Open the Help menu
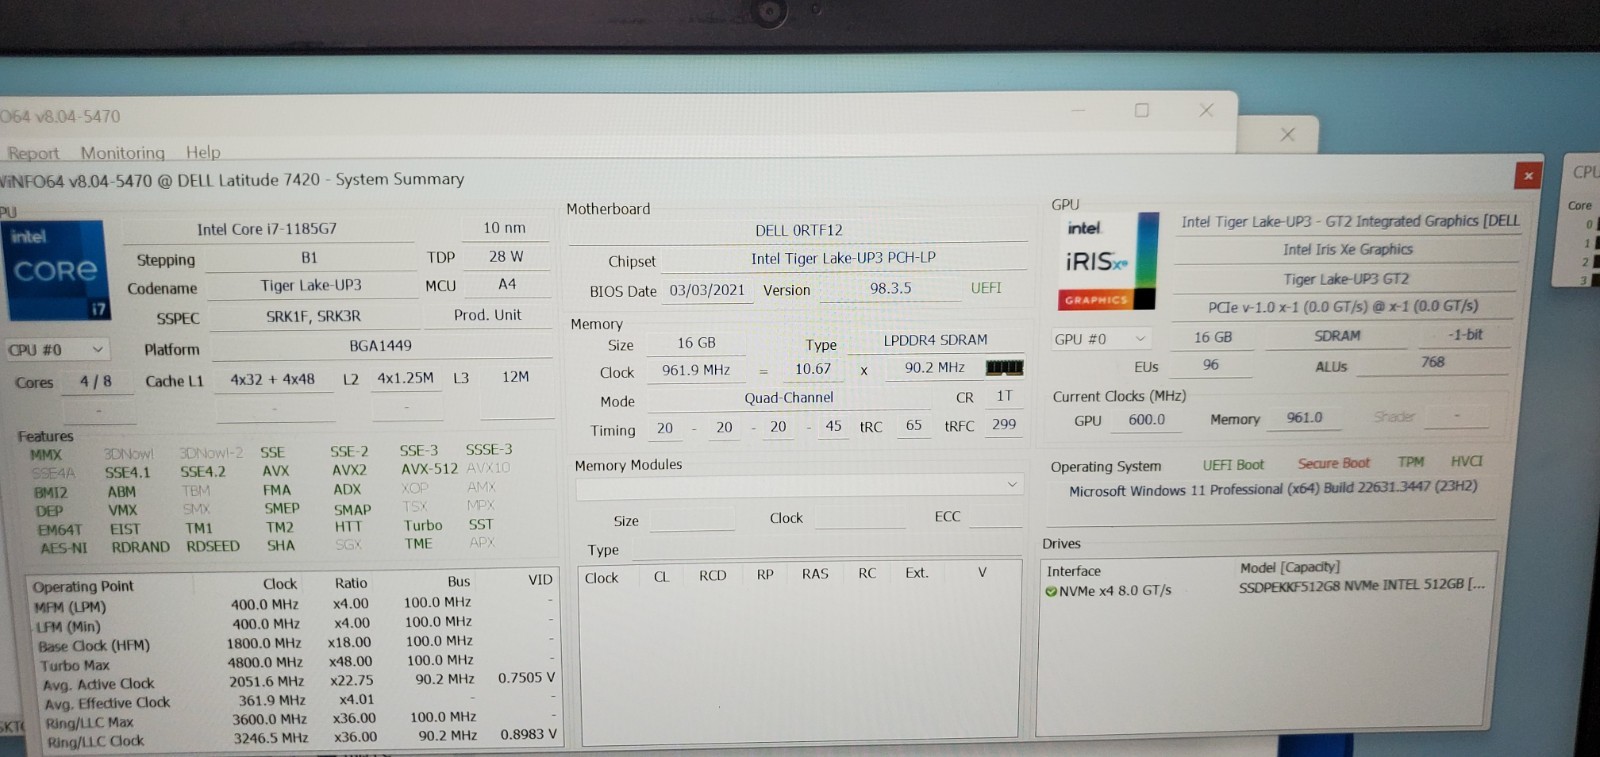The width and height of the screenshot is (1600, 757). 203,152
